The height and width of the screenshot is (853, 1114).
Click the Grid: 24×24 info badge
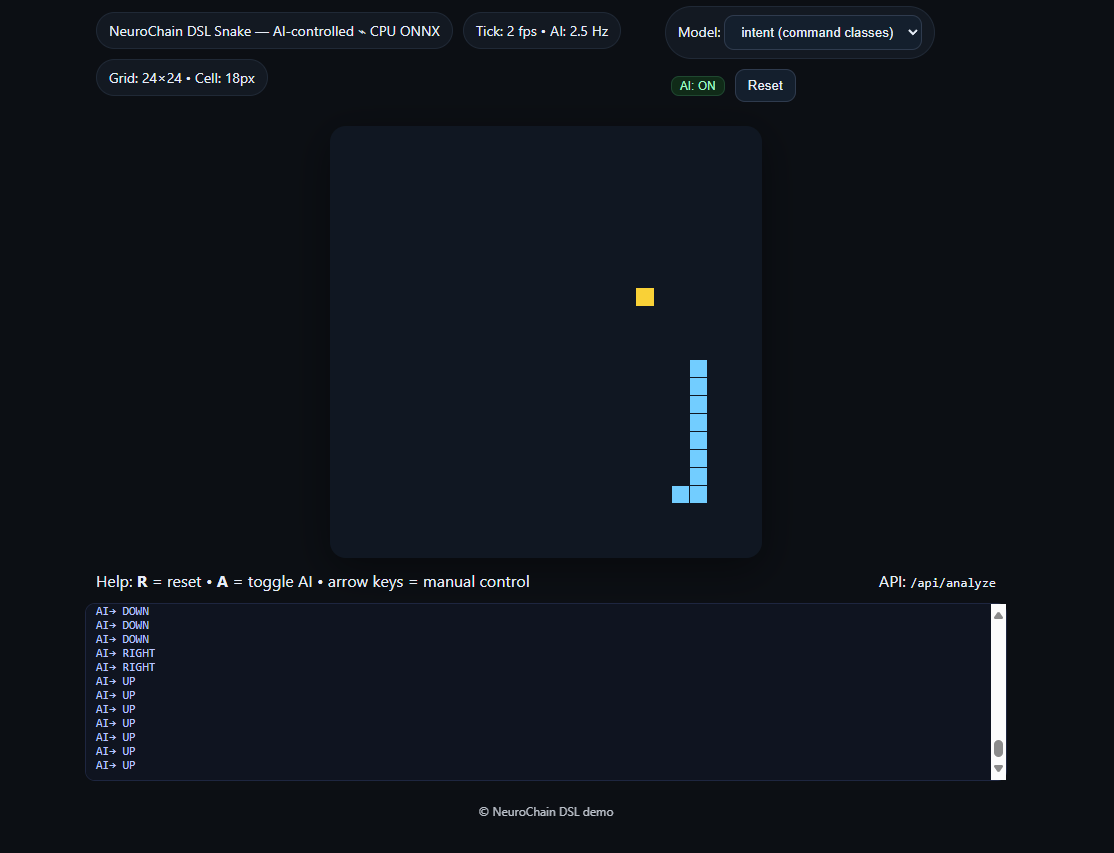click(x=181, y=77)
